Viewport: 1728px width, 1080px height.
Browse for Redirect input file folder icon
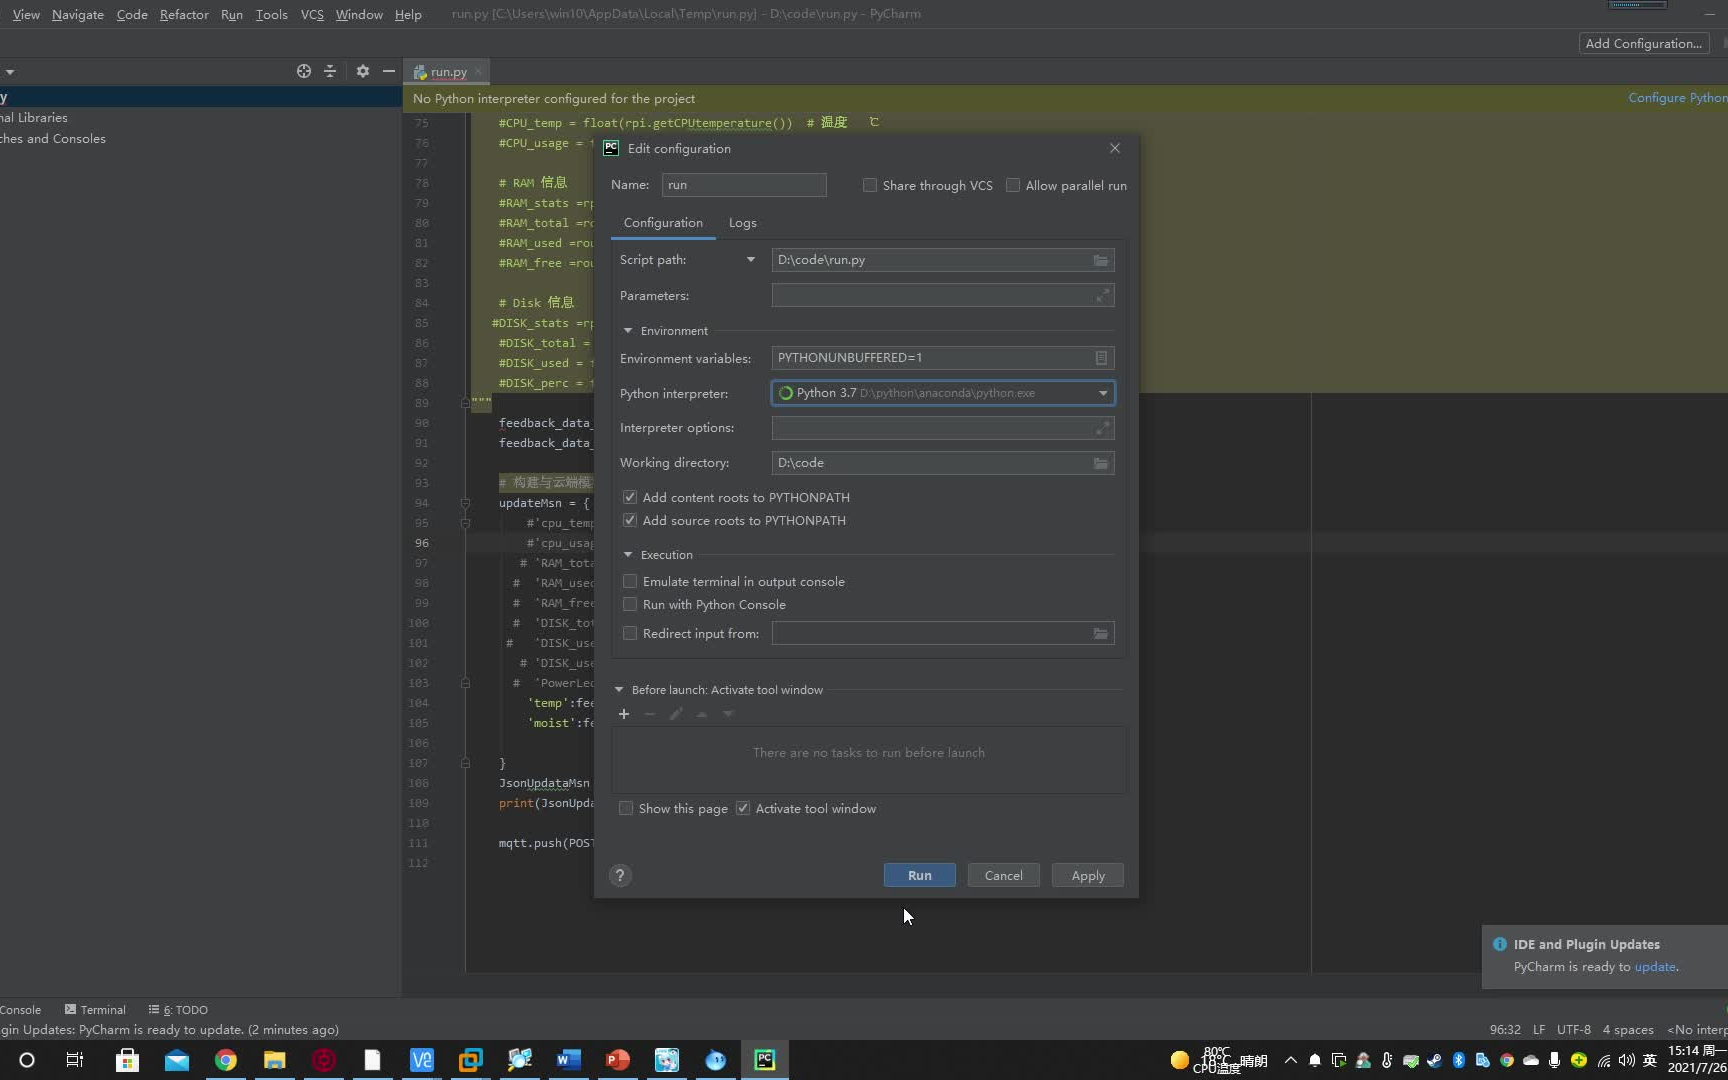[x=1100, y=633]
